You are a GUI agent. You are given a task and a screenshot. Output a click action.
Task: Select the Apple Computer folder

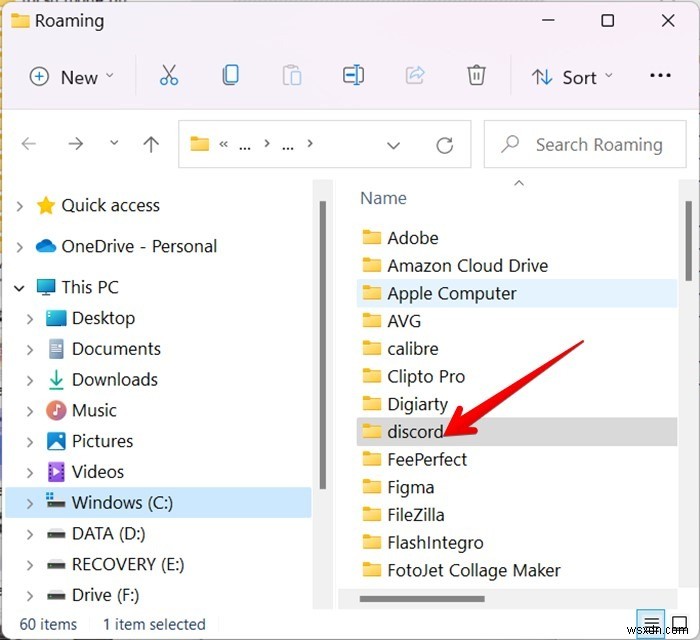click(517, 293)
